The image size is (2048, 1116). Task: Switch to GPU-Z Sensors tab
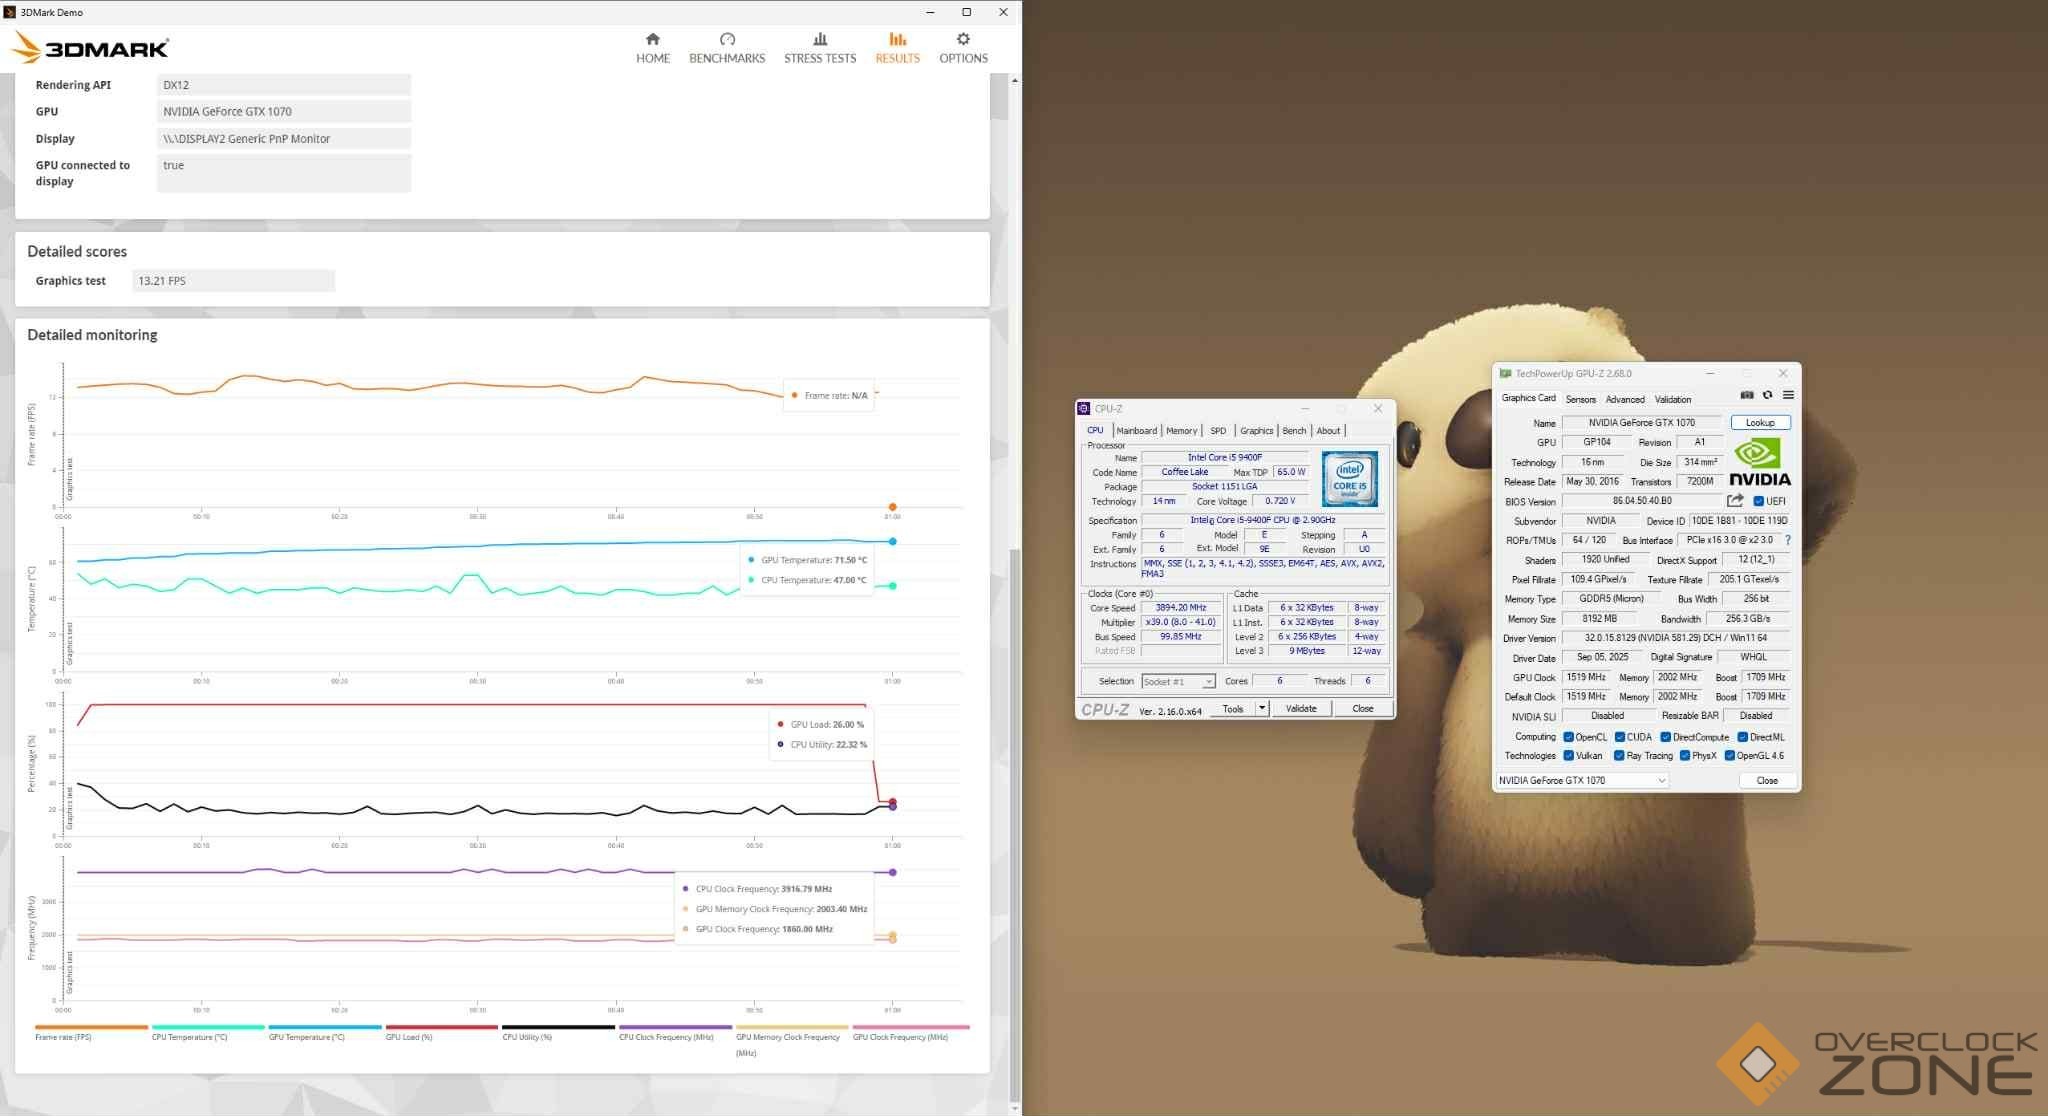tap(1580, 399)
